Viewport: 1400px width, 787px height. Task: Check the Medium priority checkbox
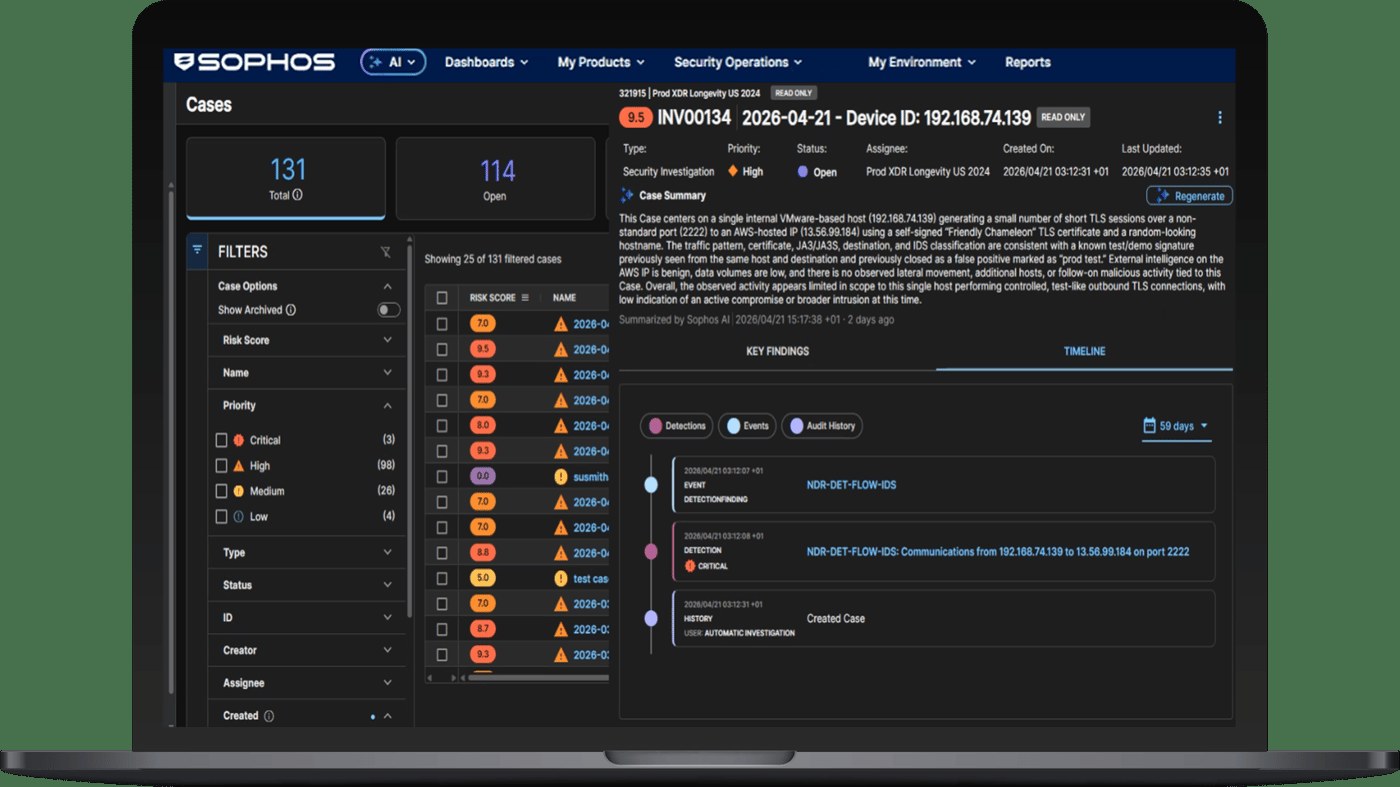[222, 491]
